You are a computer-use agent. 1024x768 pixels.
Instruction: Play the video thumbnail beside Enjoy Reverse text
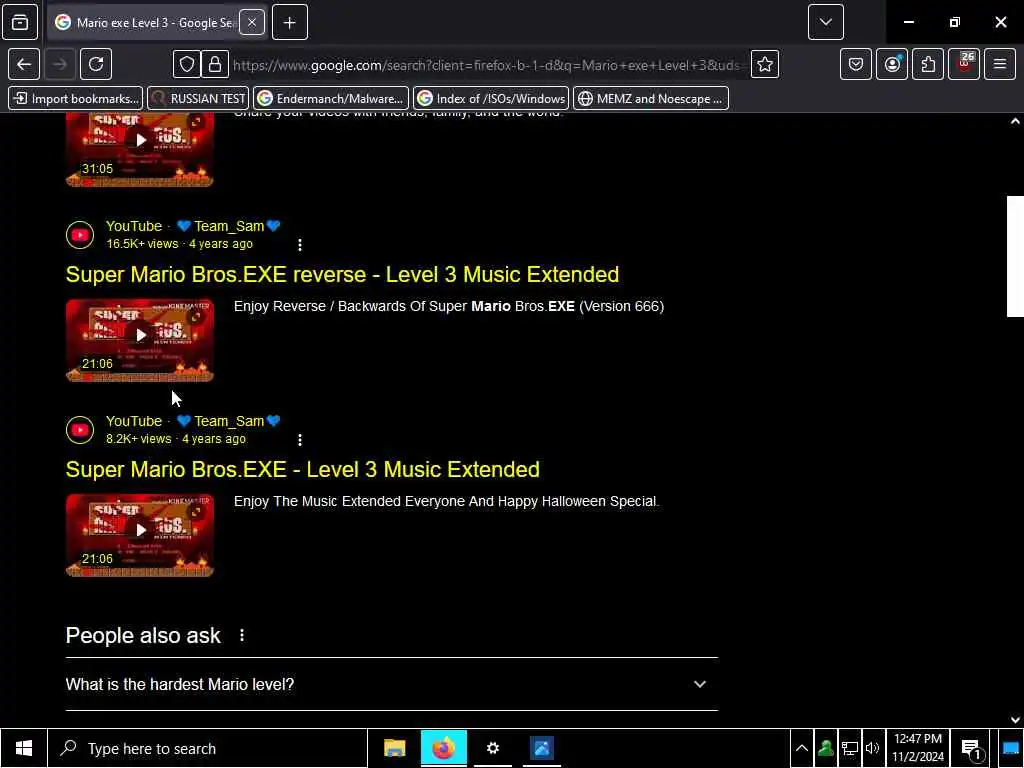[140, 340]
